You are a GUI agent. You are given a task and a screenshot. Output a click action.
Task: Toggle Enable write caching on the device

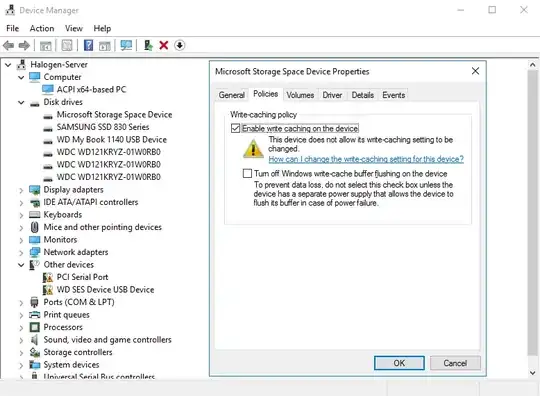click(236, 128)
